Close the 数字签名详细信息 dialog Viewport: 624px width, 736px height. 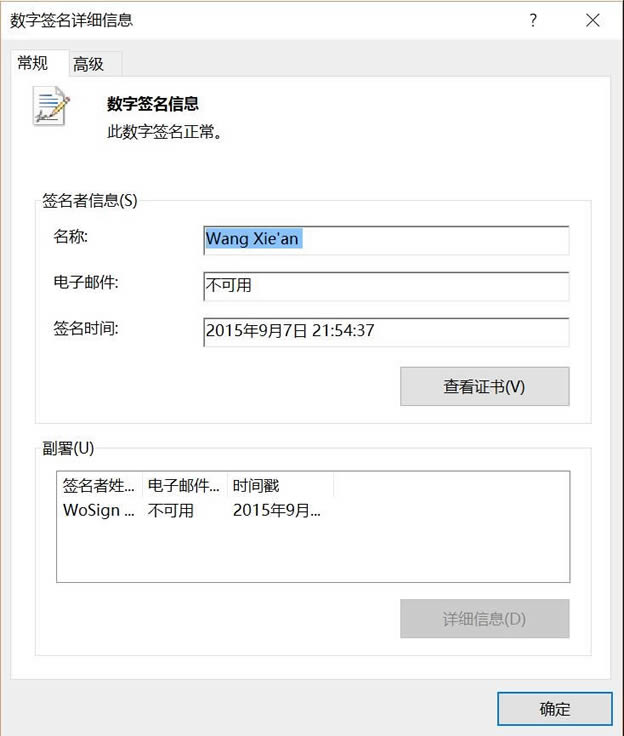click(593, 20)
